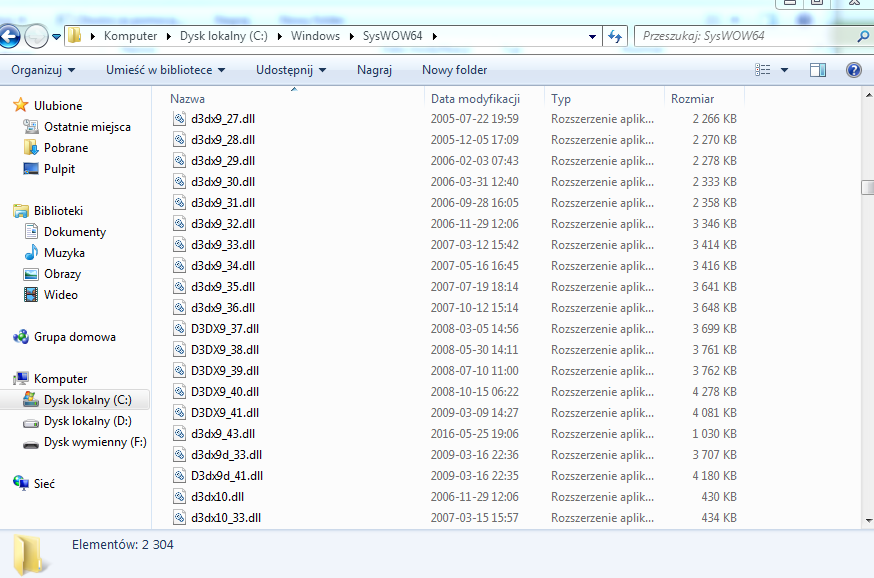874x578 pixels.
Task: Select Komputer in the address breadcrumb
Action: pyautogui.click(x=130, y=36)
